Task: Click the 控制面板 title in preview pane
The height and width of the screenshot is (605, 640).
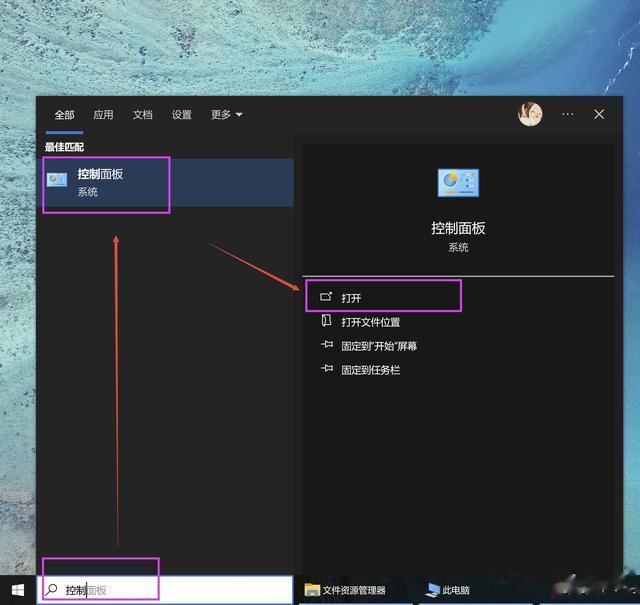Action: click(x=458, y=228)
